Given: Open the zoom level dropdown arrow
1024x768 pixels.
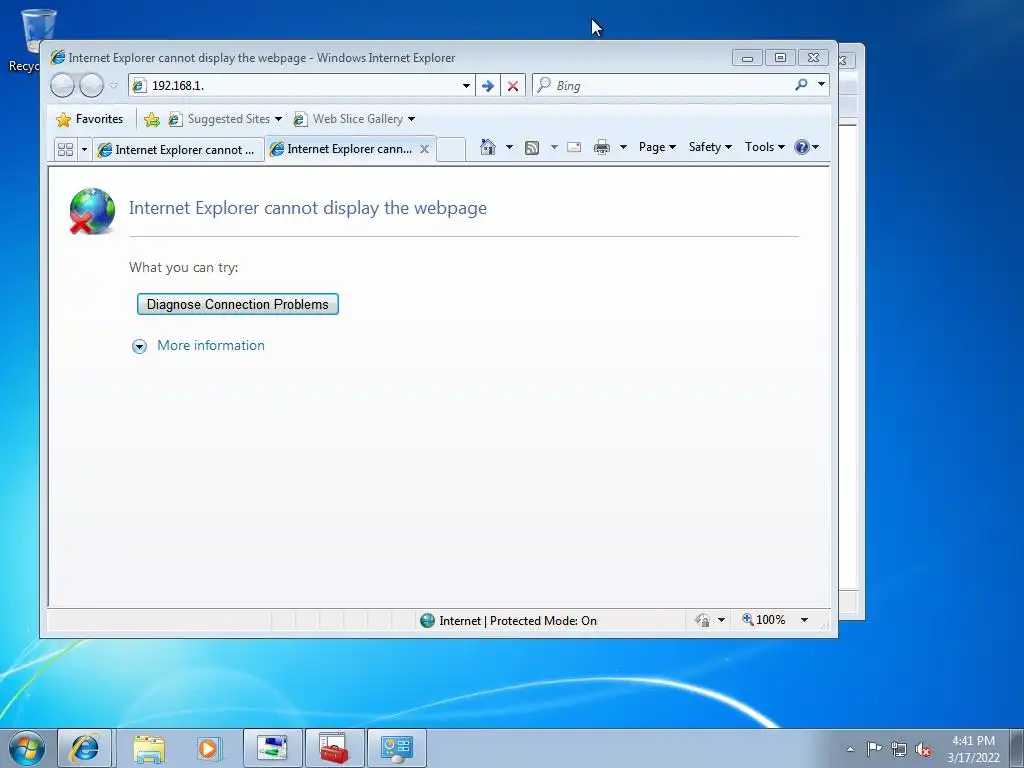Looking at the screenshot, I should pos(805,620).
